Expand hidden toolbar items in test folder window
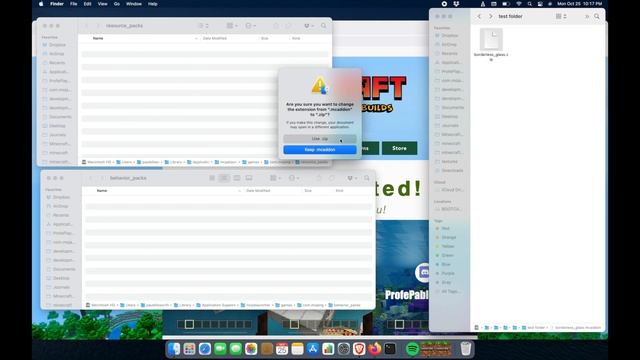Screen dimensions: 640x360 pyautogui.click(x=587, y=16)
